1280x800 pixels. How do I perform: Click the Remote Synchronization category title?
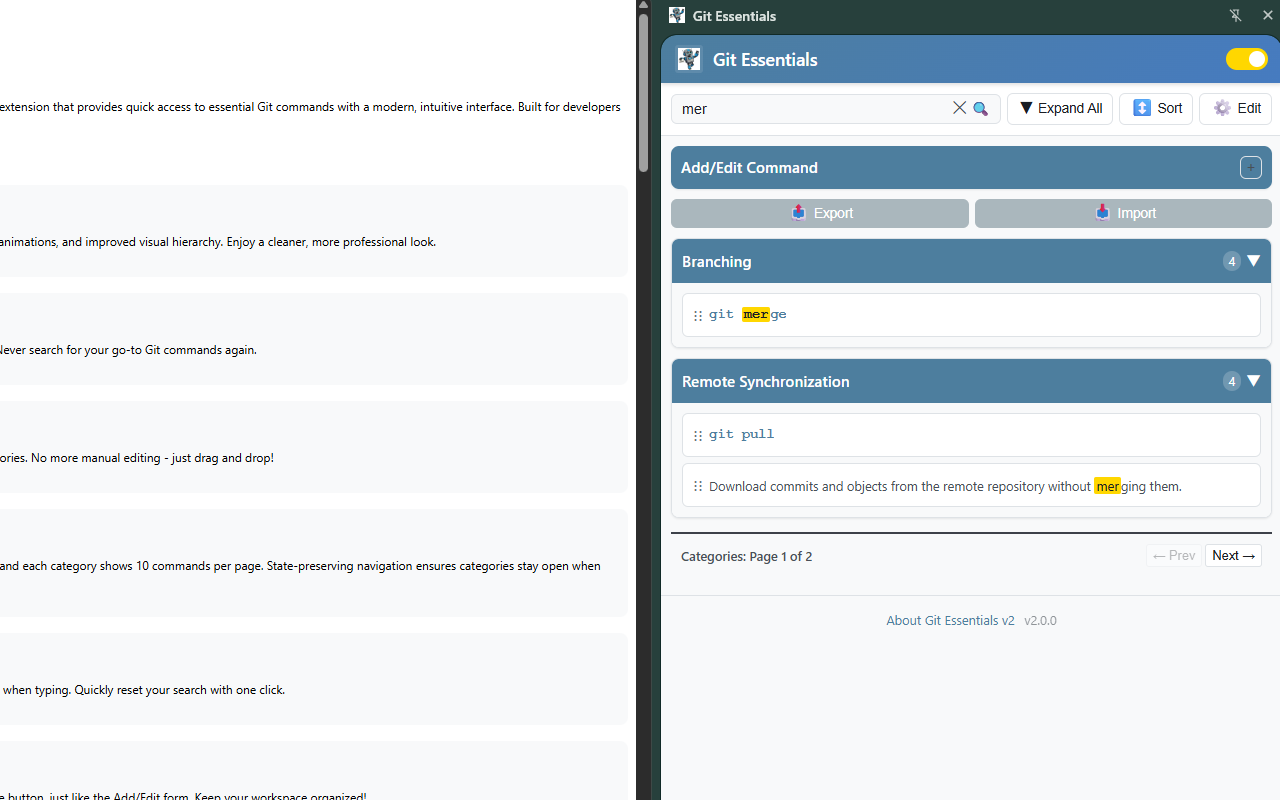pos(765,381)
